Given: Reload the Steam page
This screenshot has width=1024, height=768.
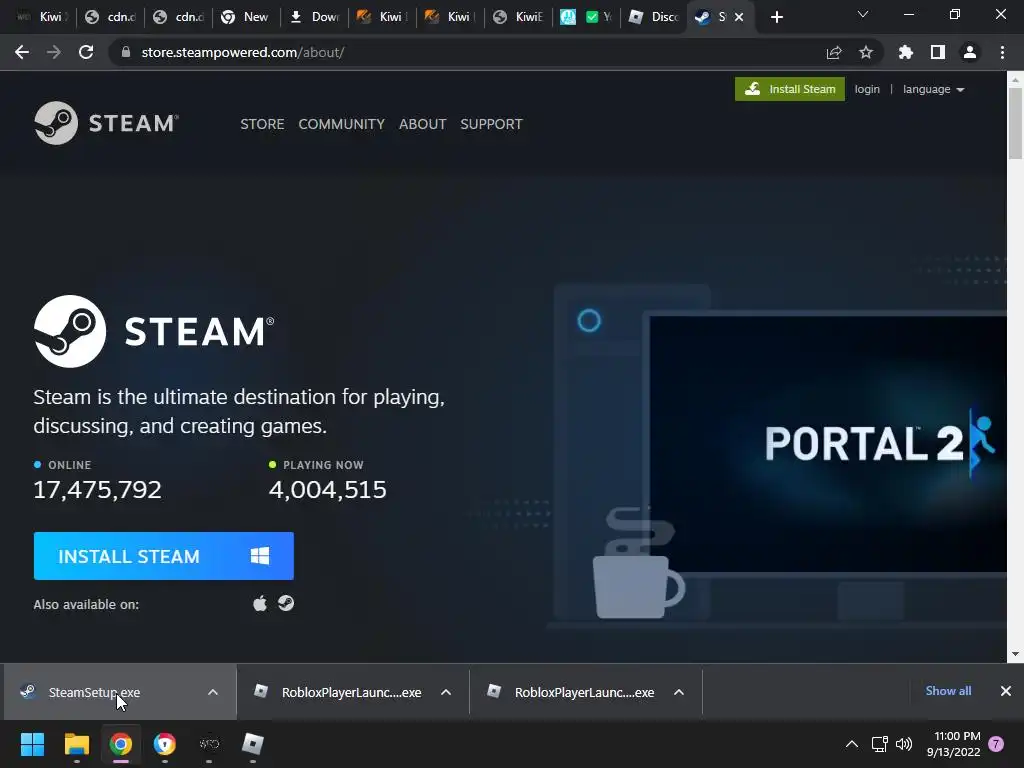Looking at the screenshot, I should (86, 52).
